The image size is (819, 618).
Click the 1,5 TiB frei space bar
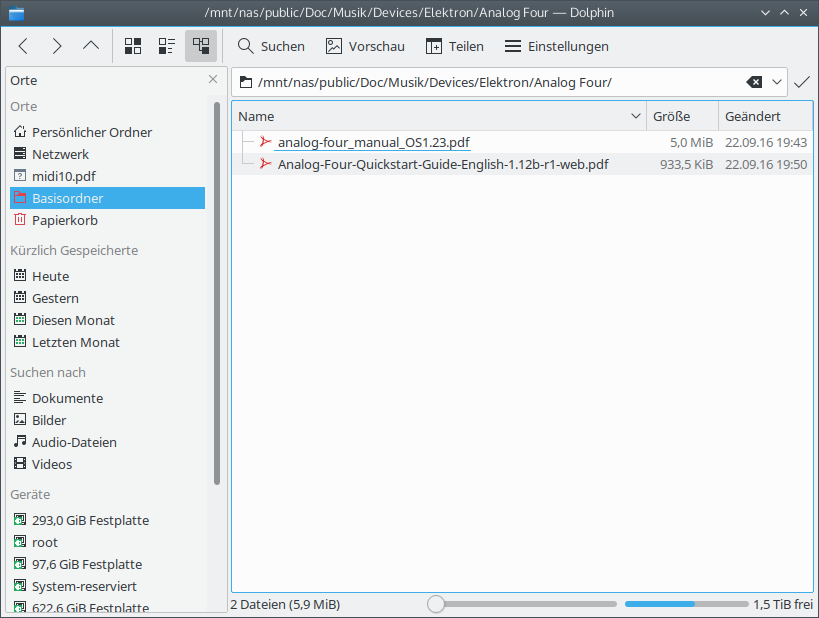pos(686,604)
